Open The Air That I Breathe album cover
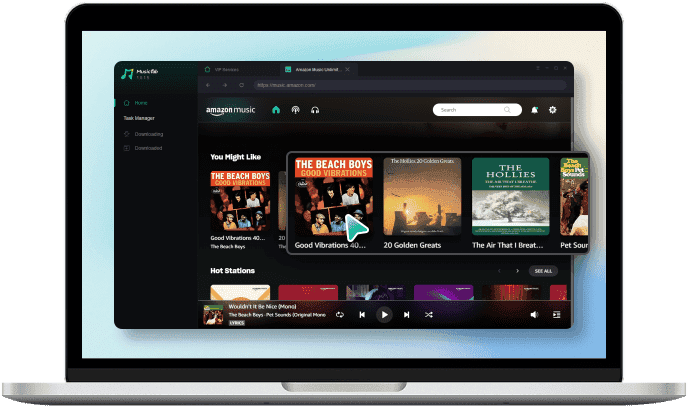688x410 pixels. tap(511, 196)
